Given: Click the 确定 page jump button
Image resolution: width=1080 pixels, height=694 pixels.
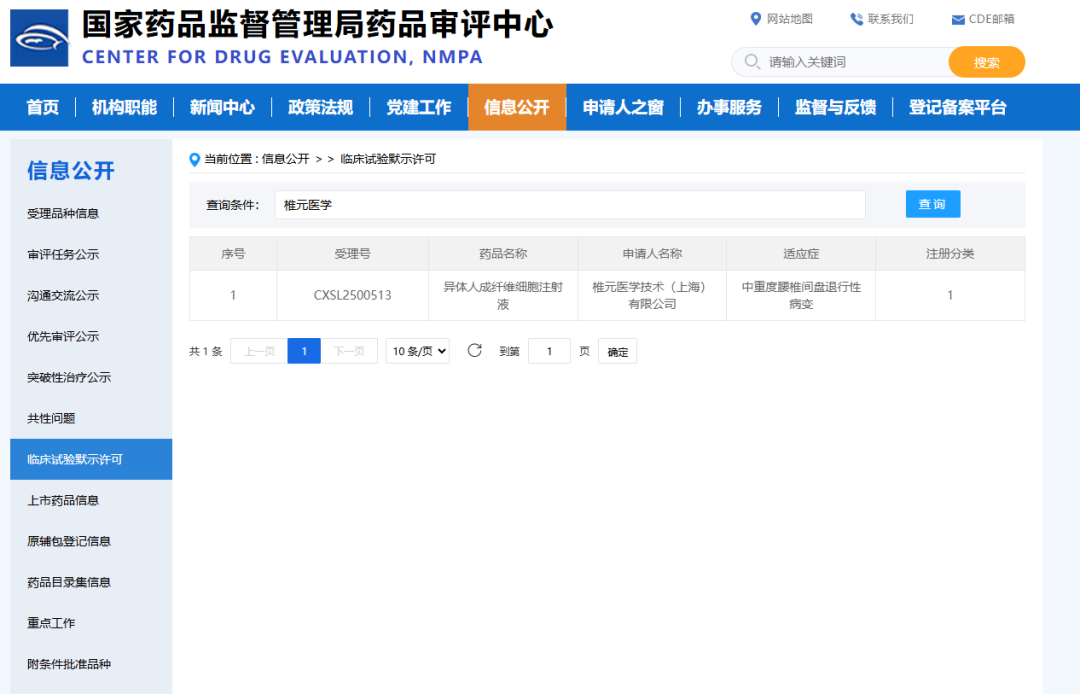Looking at the screenshot, I should pos(617,352).
